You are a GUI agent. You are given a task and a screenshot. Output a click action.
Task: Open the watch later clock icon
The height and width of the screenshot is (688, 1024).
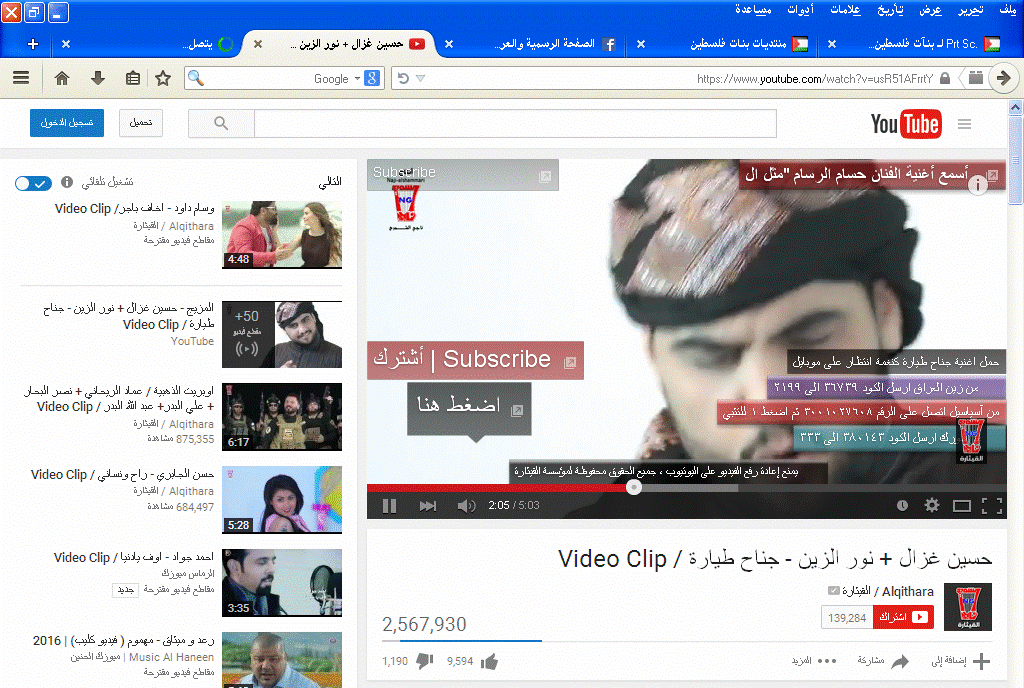pos(903,506)
